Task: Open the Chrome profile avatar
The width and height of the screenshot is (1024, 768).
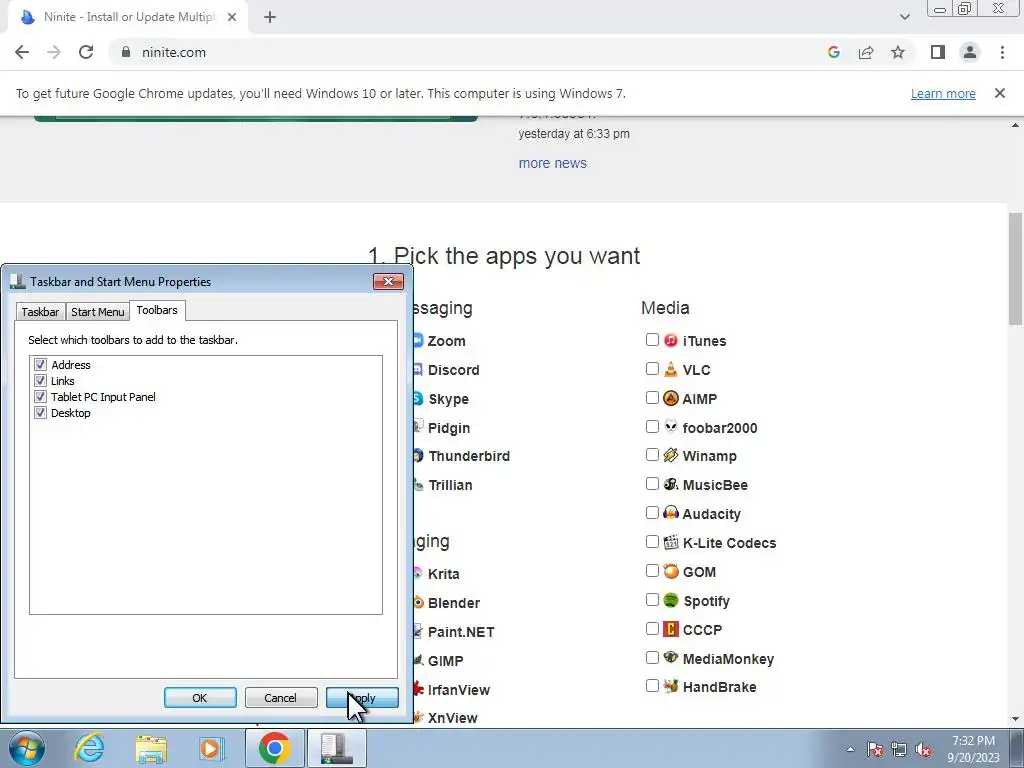Action: pos(970,52)
